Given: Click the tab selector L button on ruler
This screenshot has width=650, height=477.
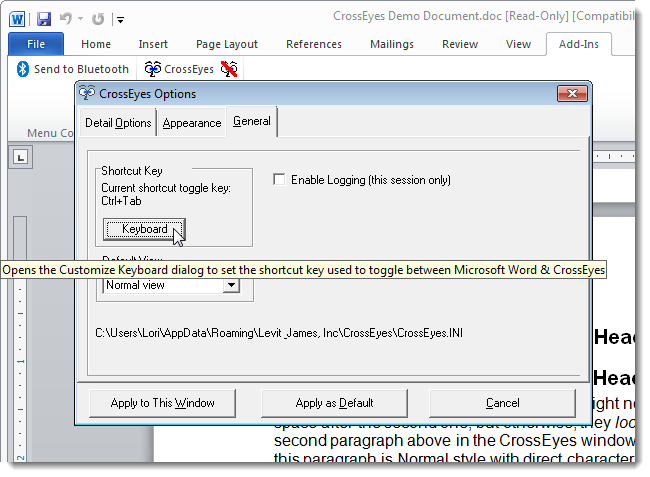Looking at the screenshot, I should (x=20, y=157).
